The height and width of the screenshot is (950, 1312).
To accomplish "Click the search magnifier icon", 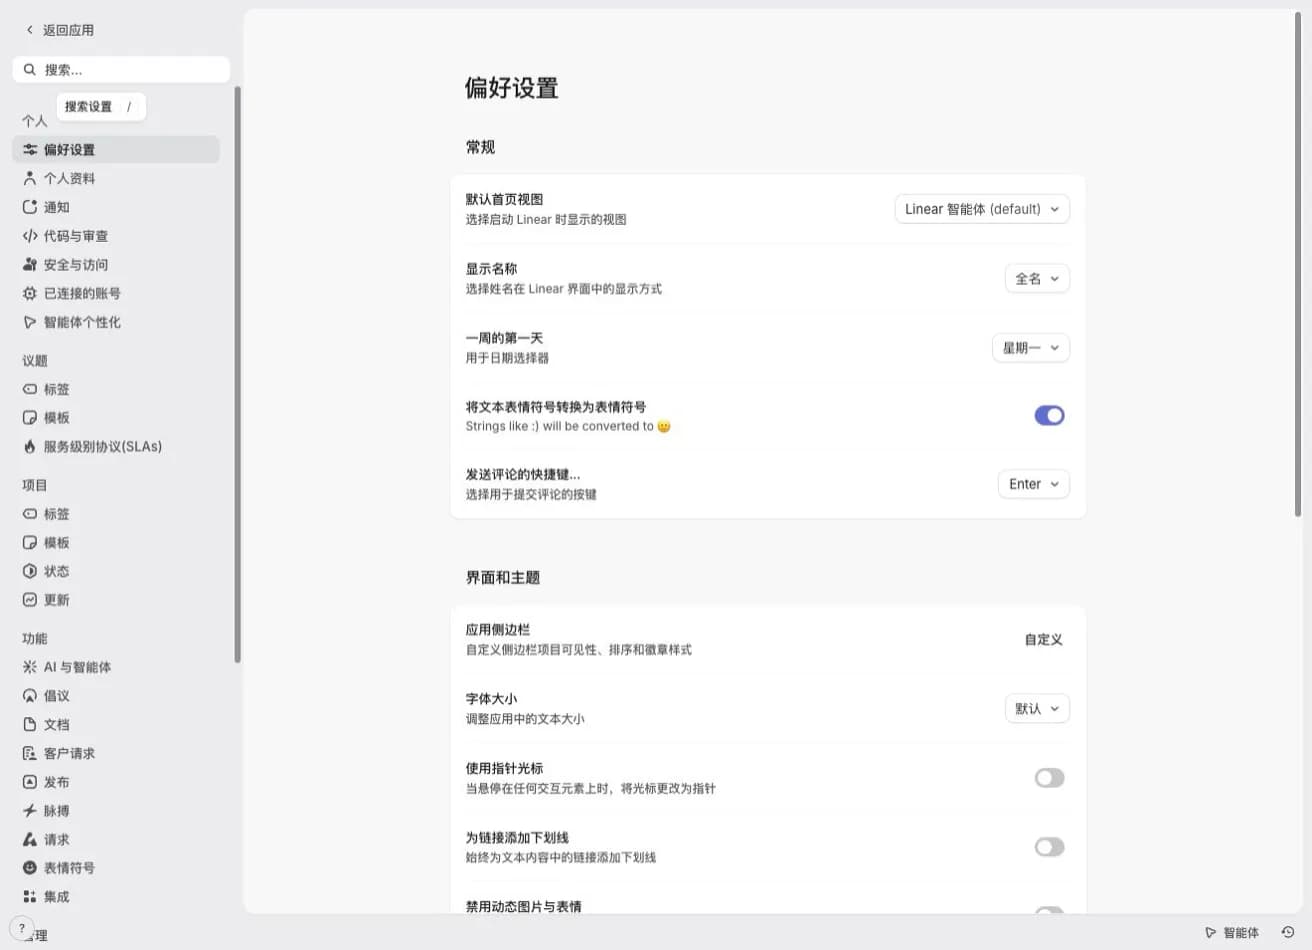I will pos(30,70).
